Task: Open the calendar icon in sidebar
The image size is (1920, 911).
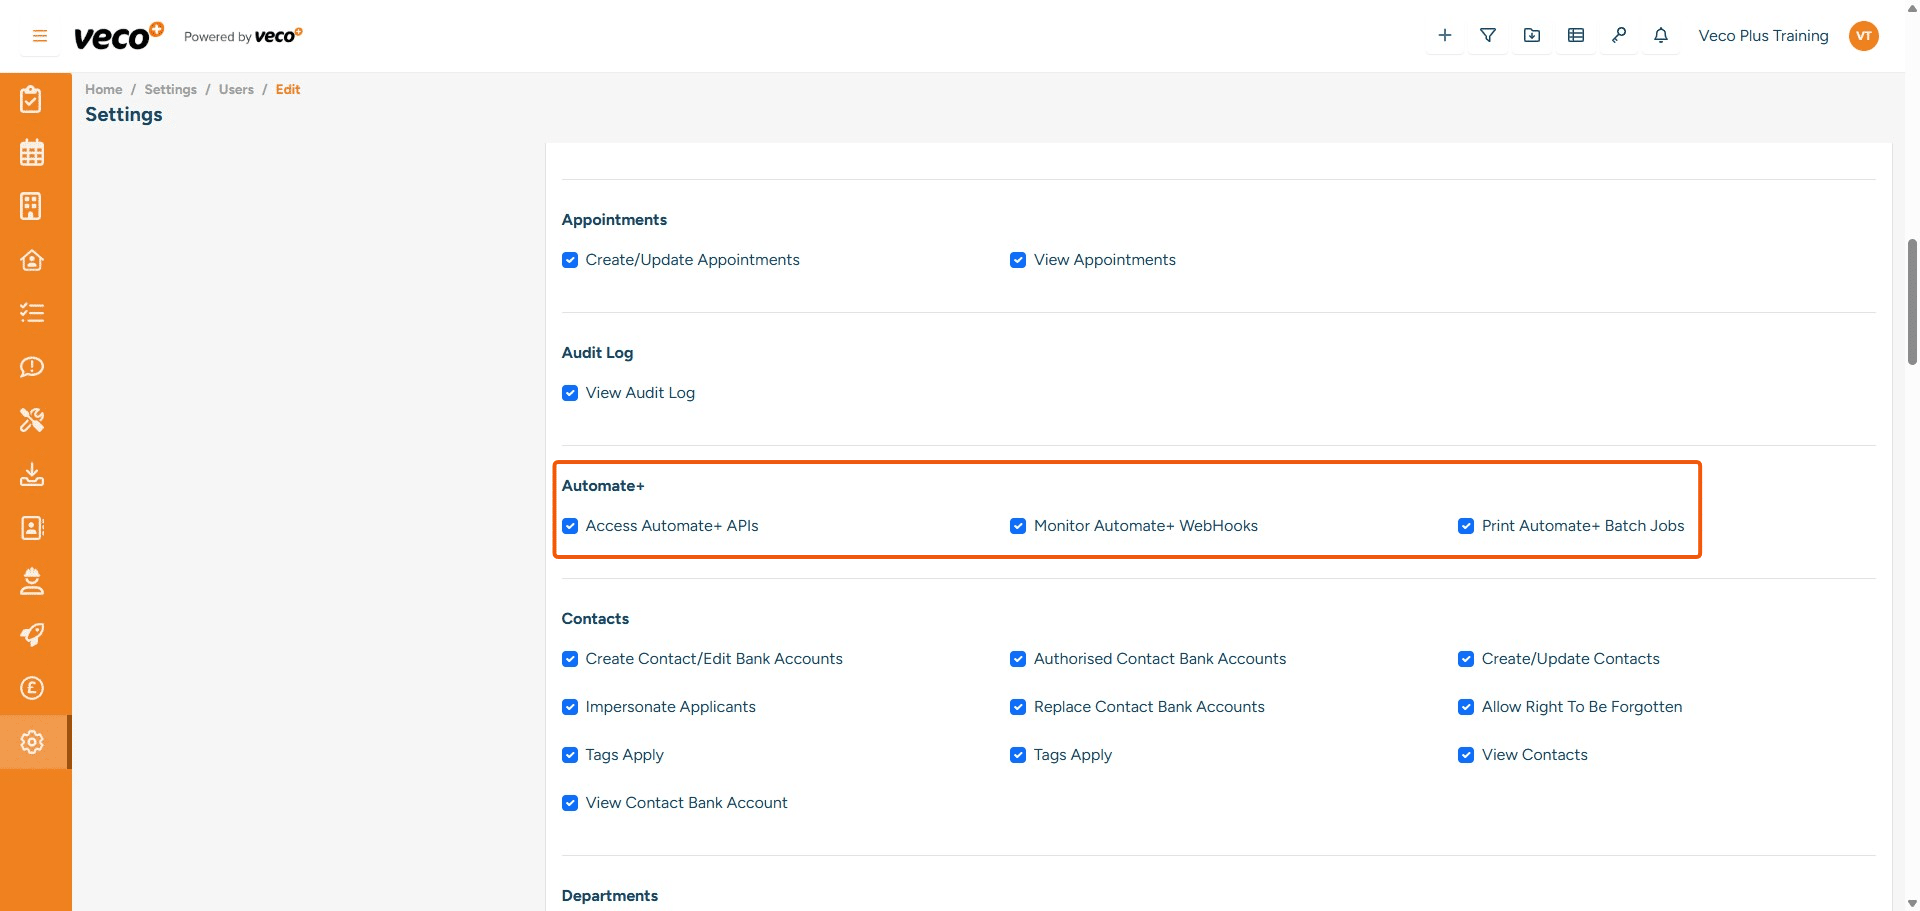Action: click(x=32, y=153)
